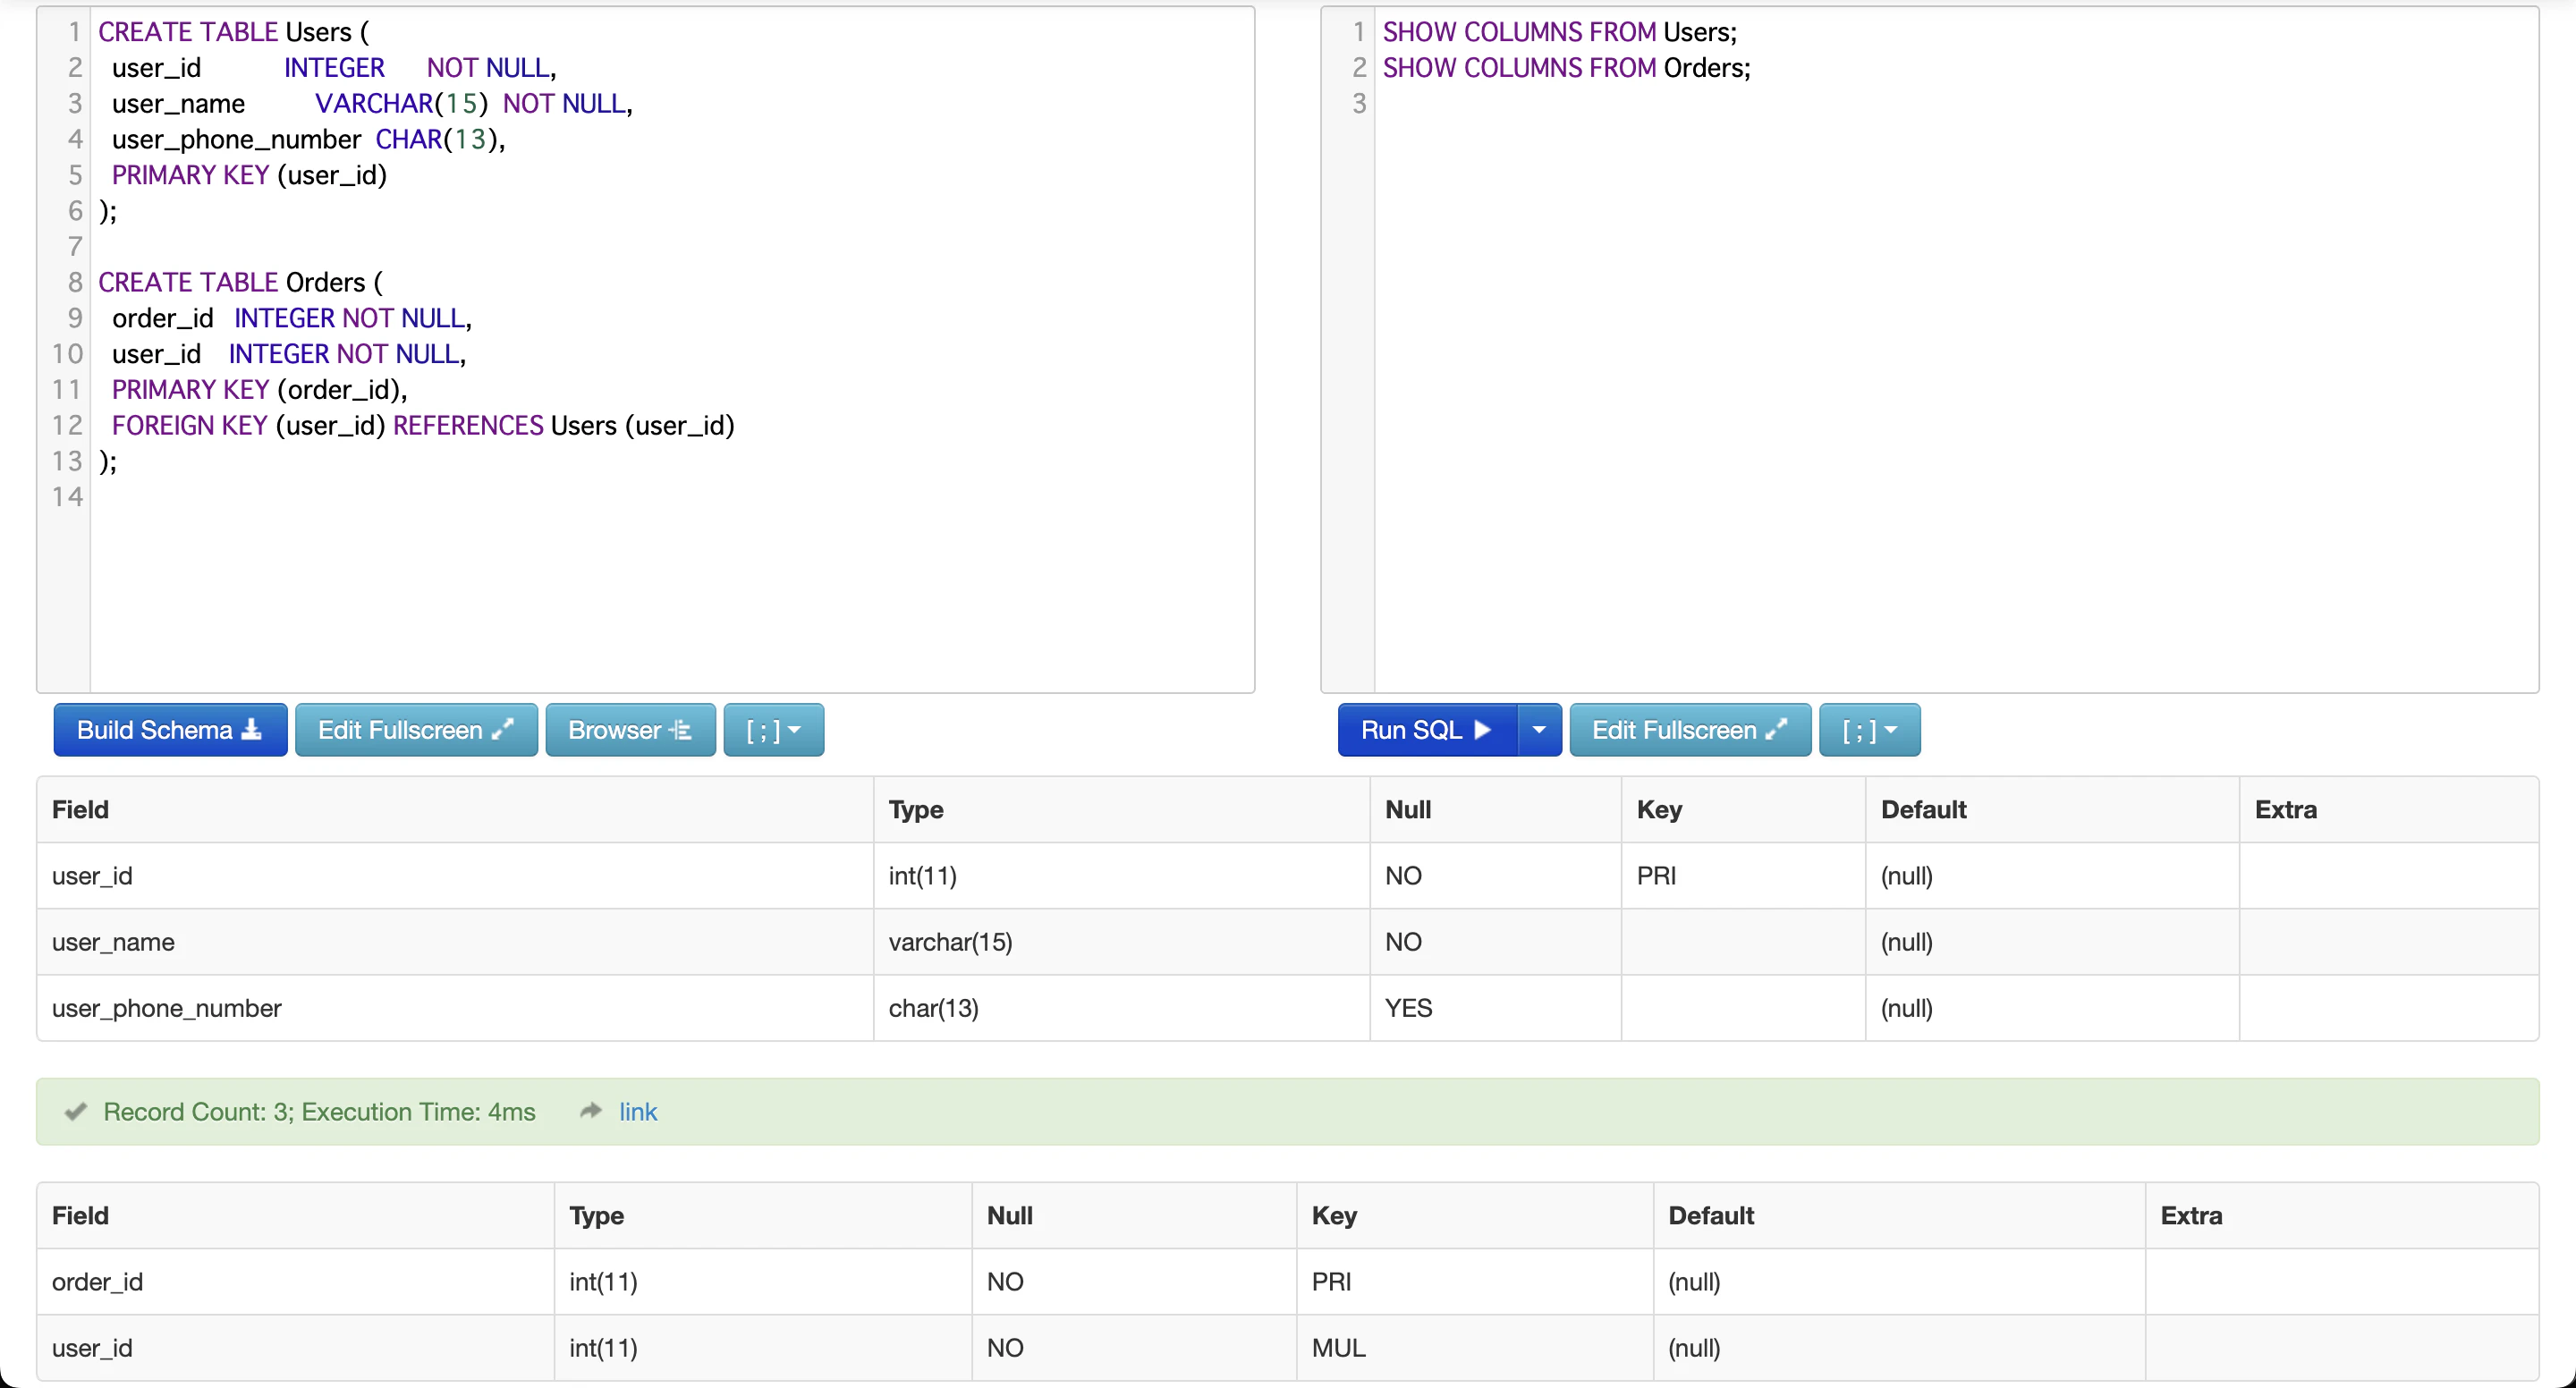Screen dimensions: 2576x1388
Task: Run the SQL query
Action: [1426, 730]
